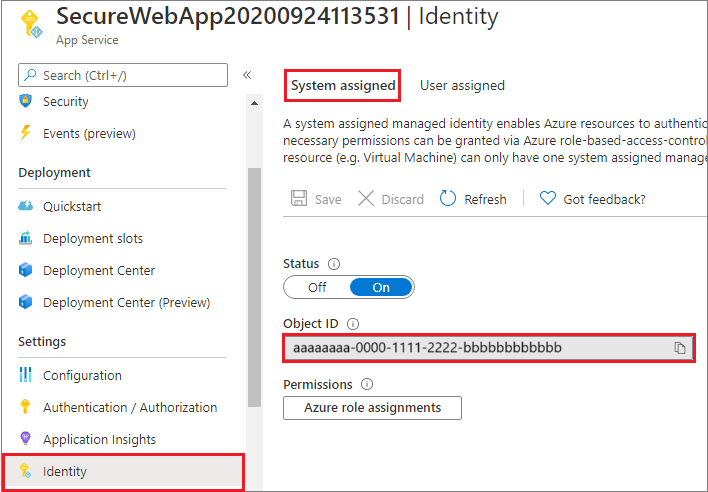Viewport: 708px width, 492px height.
Task: Open Azure role assignments
Action: point(372,408)
